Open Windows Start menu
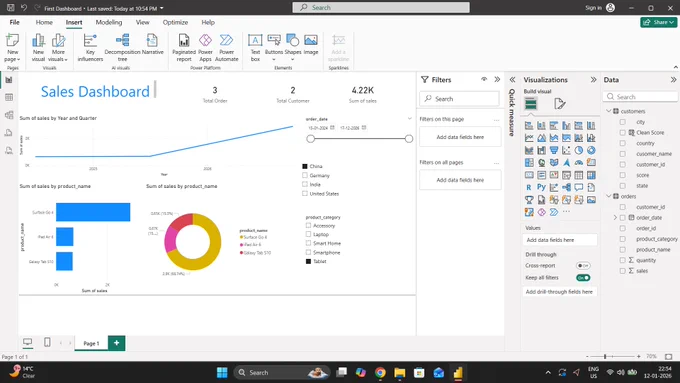Viewport: 680px width, 383px height. (x=222, y=373)
